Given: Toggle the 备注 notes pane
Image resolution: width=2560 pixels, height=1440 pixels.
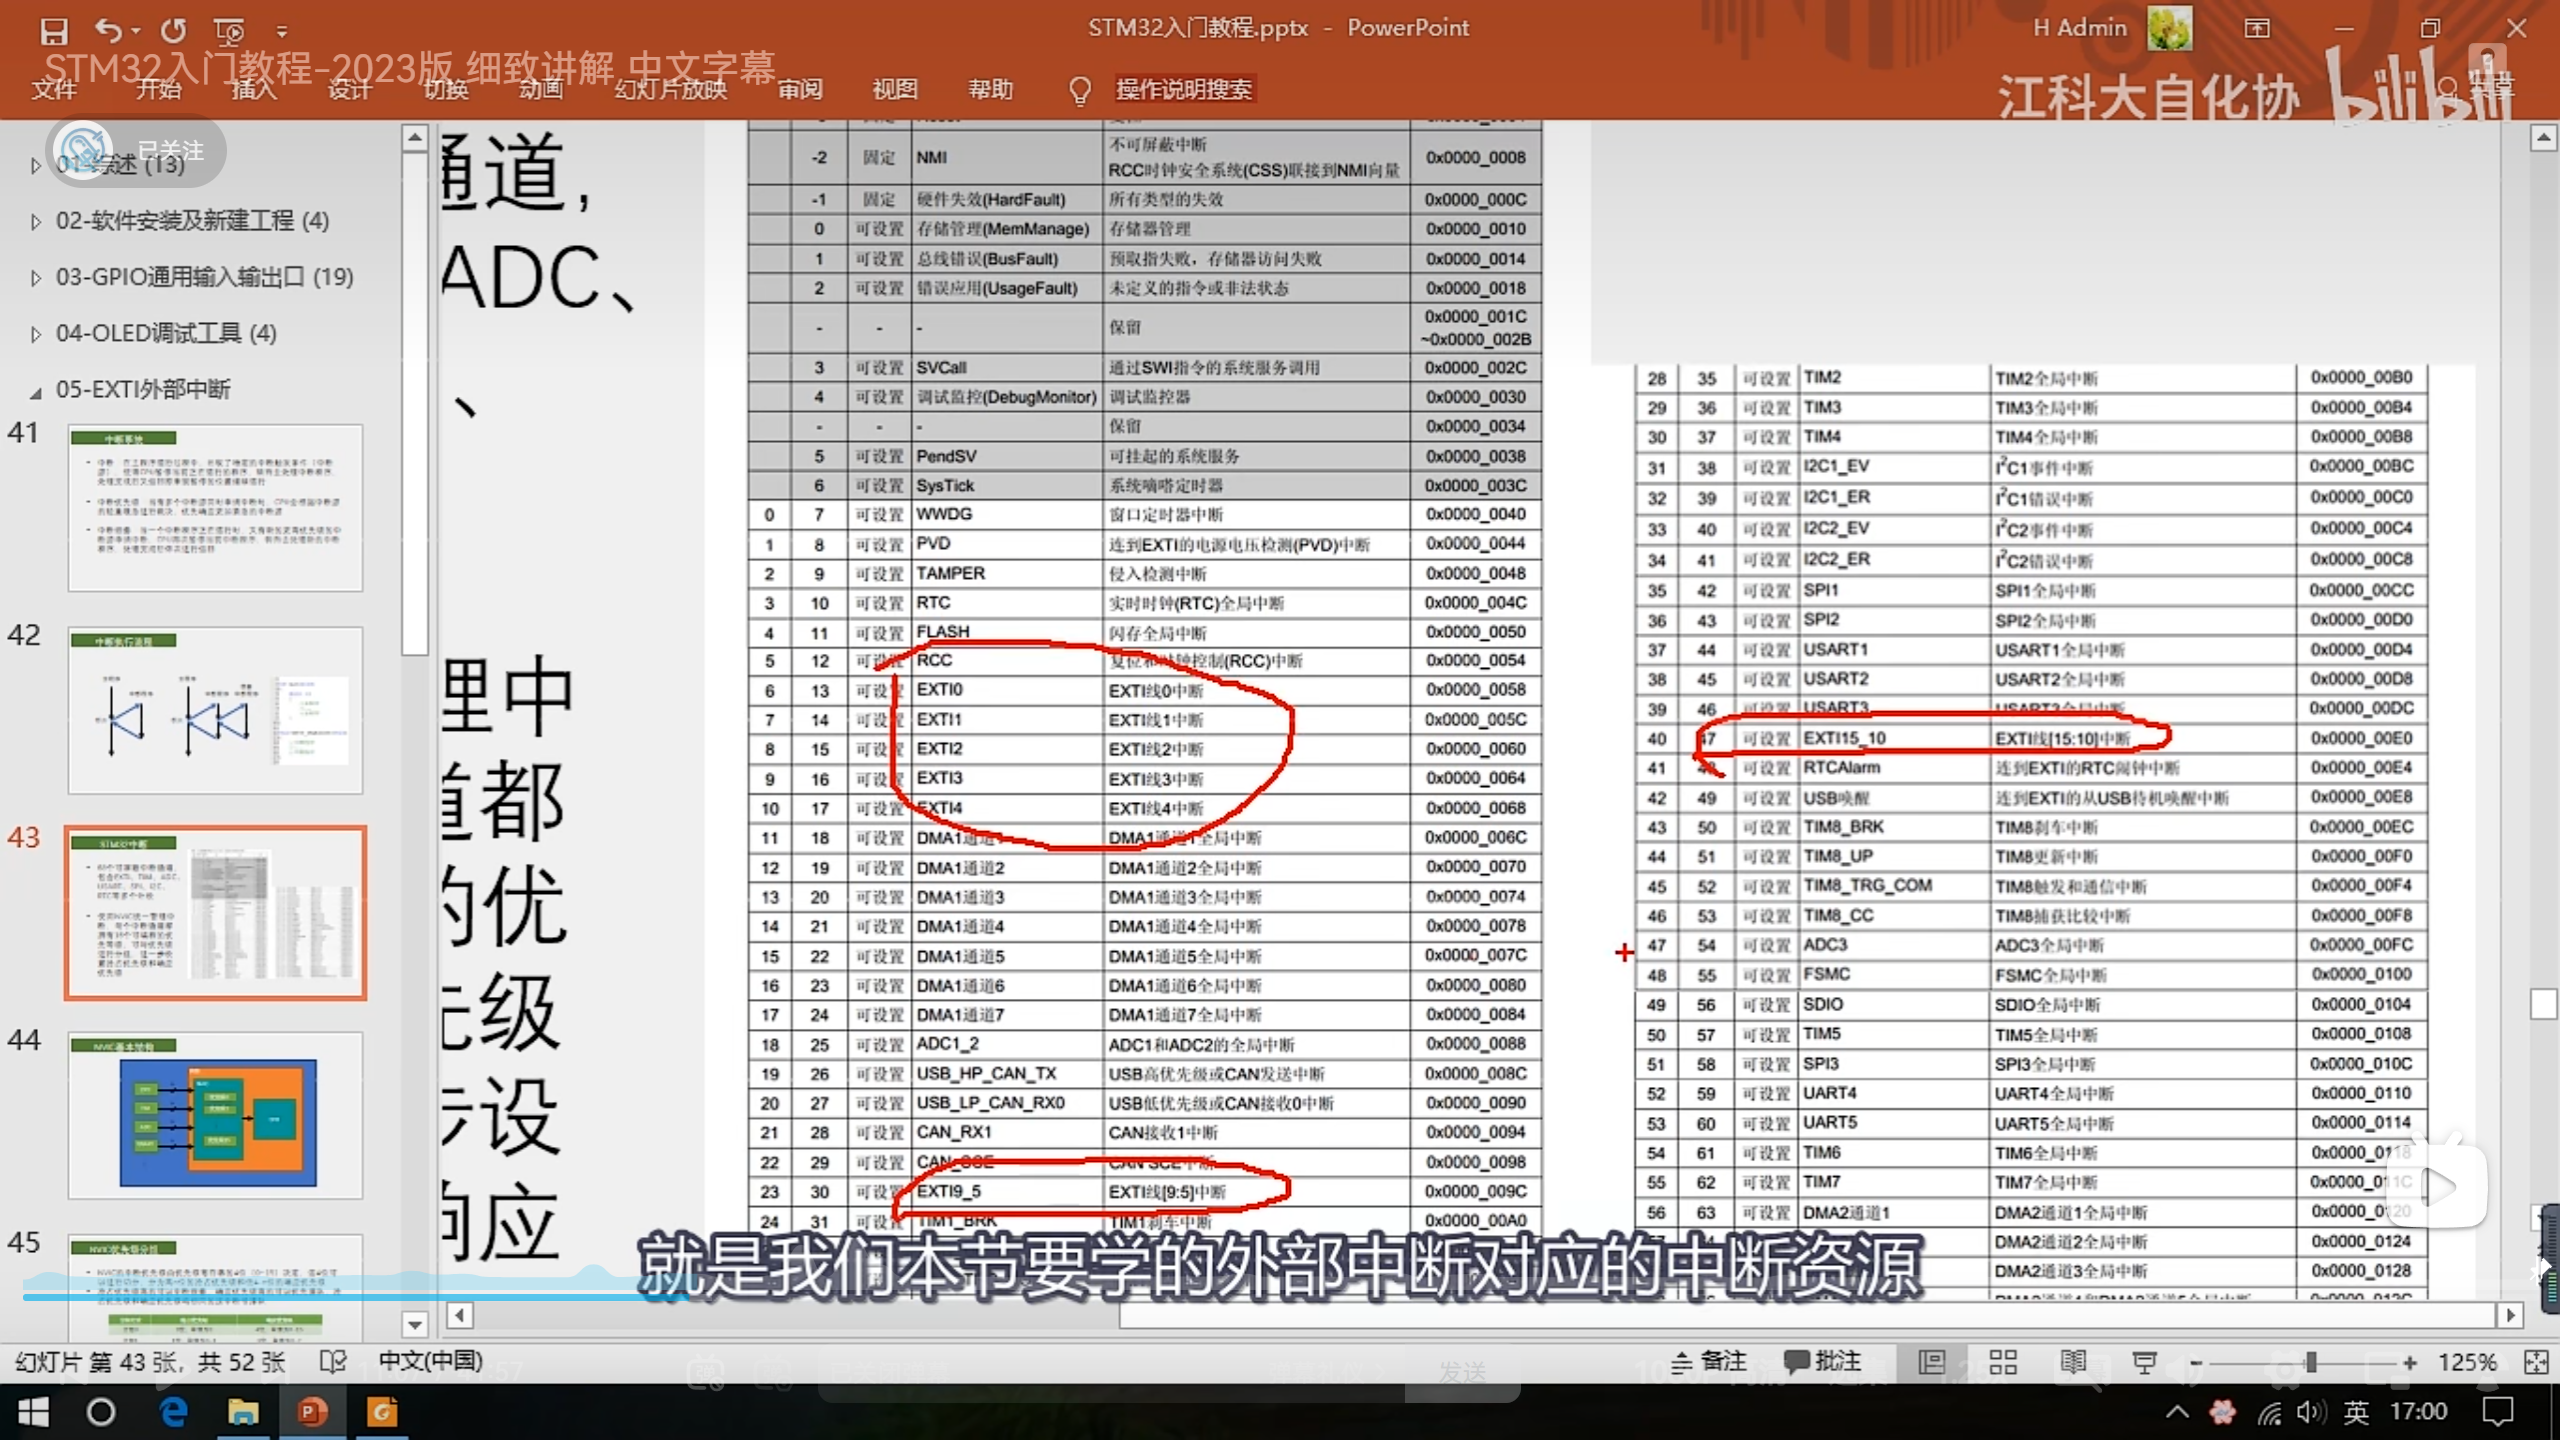Looking at the screenshot, I should tap(1709, 1362).
